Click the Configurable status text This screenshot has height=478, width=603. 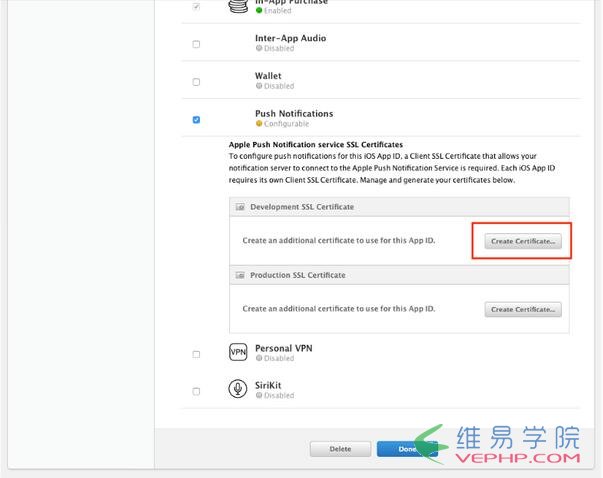[287, 124]
